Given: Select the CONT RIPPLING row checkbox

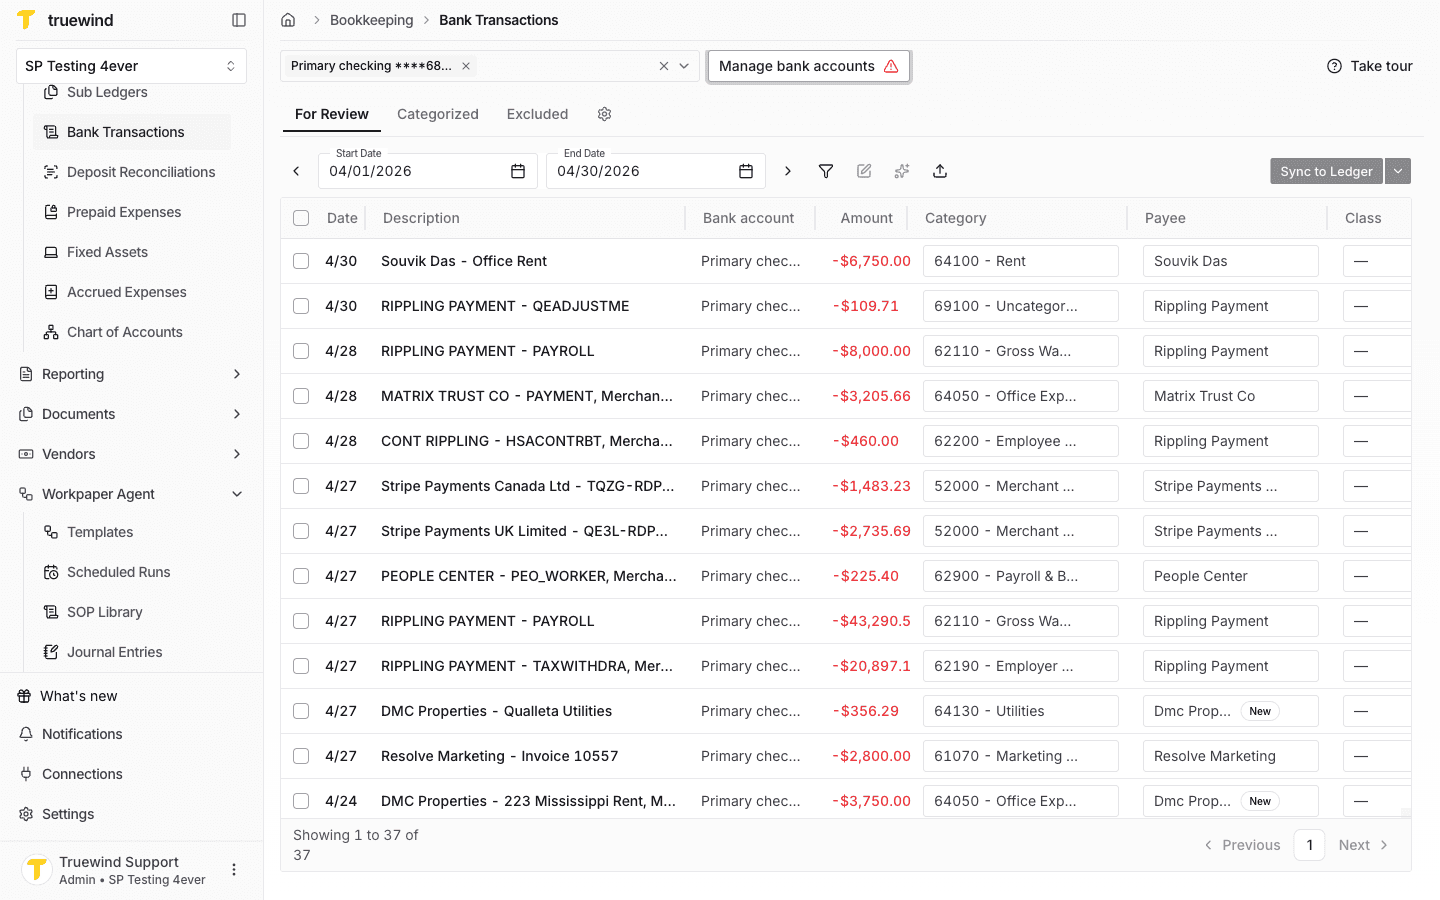Looking at the screenshot, I should pyautogui.click(x=301, y=441).
